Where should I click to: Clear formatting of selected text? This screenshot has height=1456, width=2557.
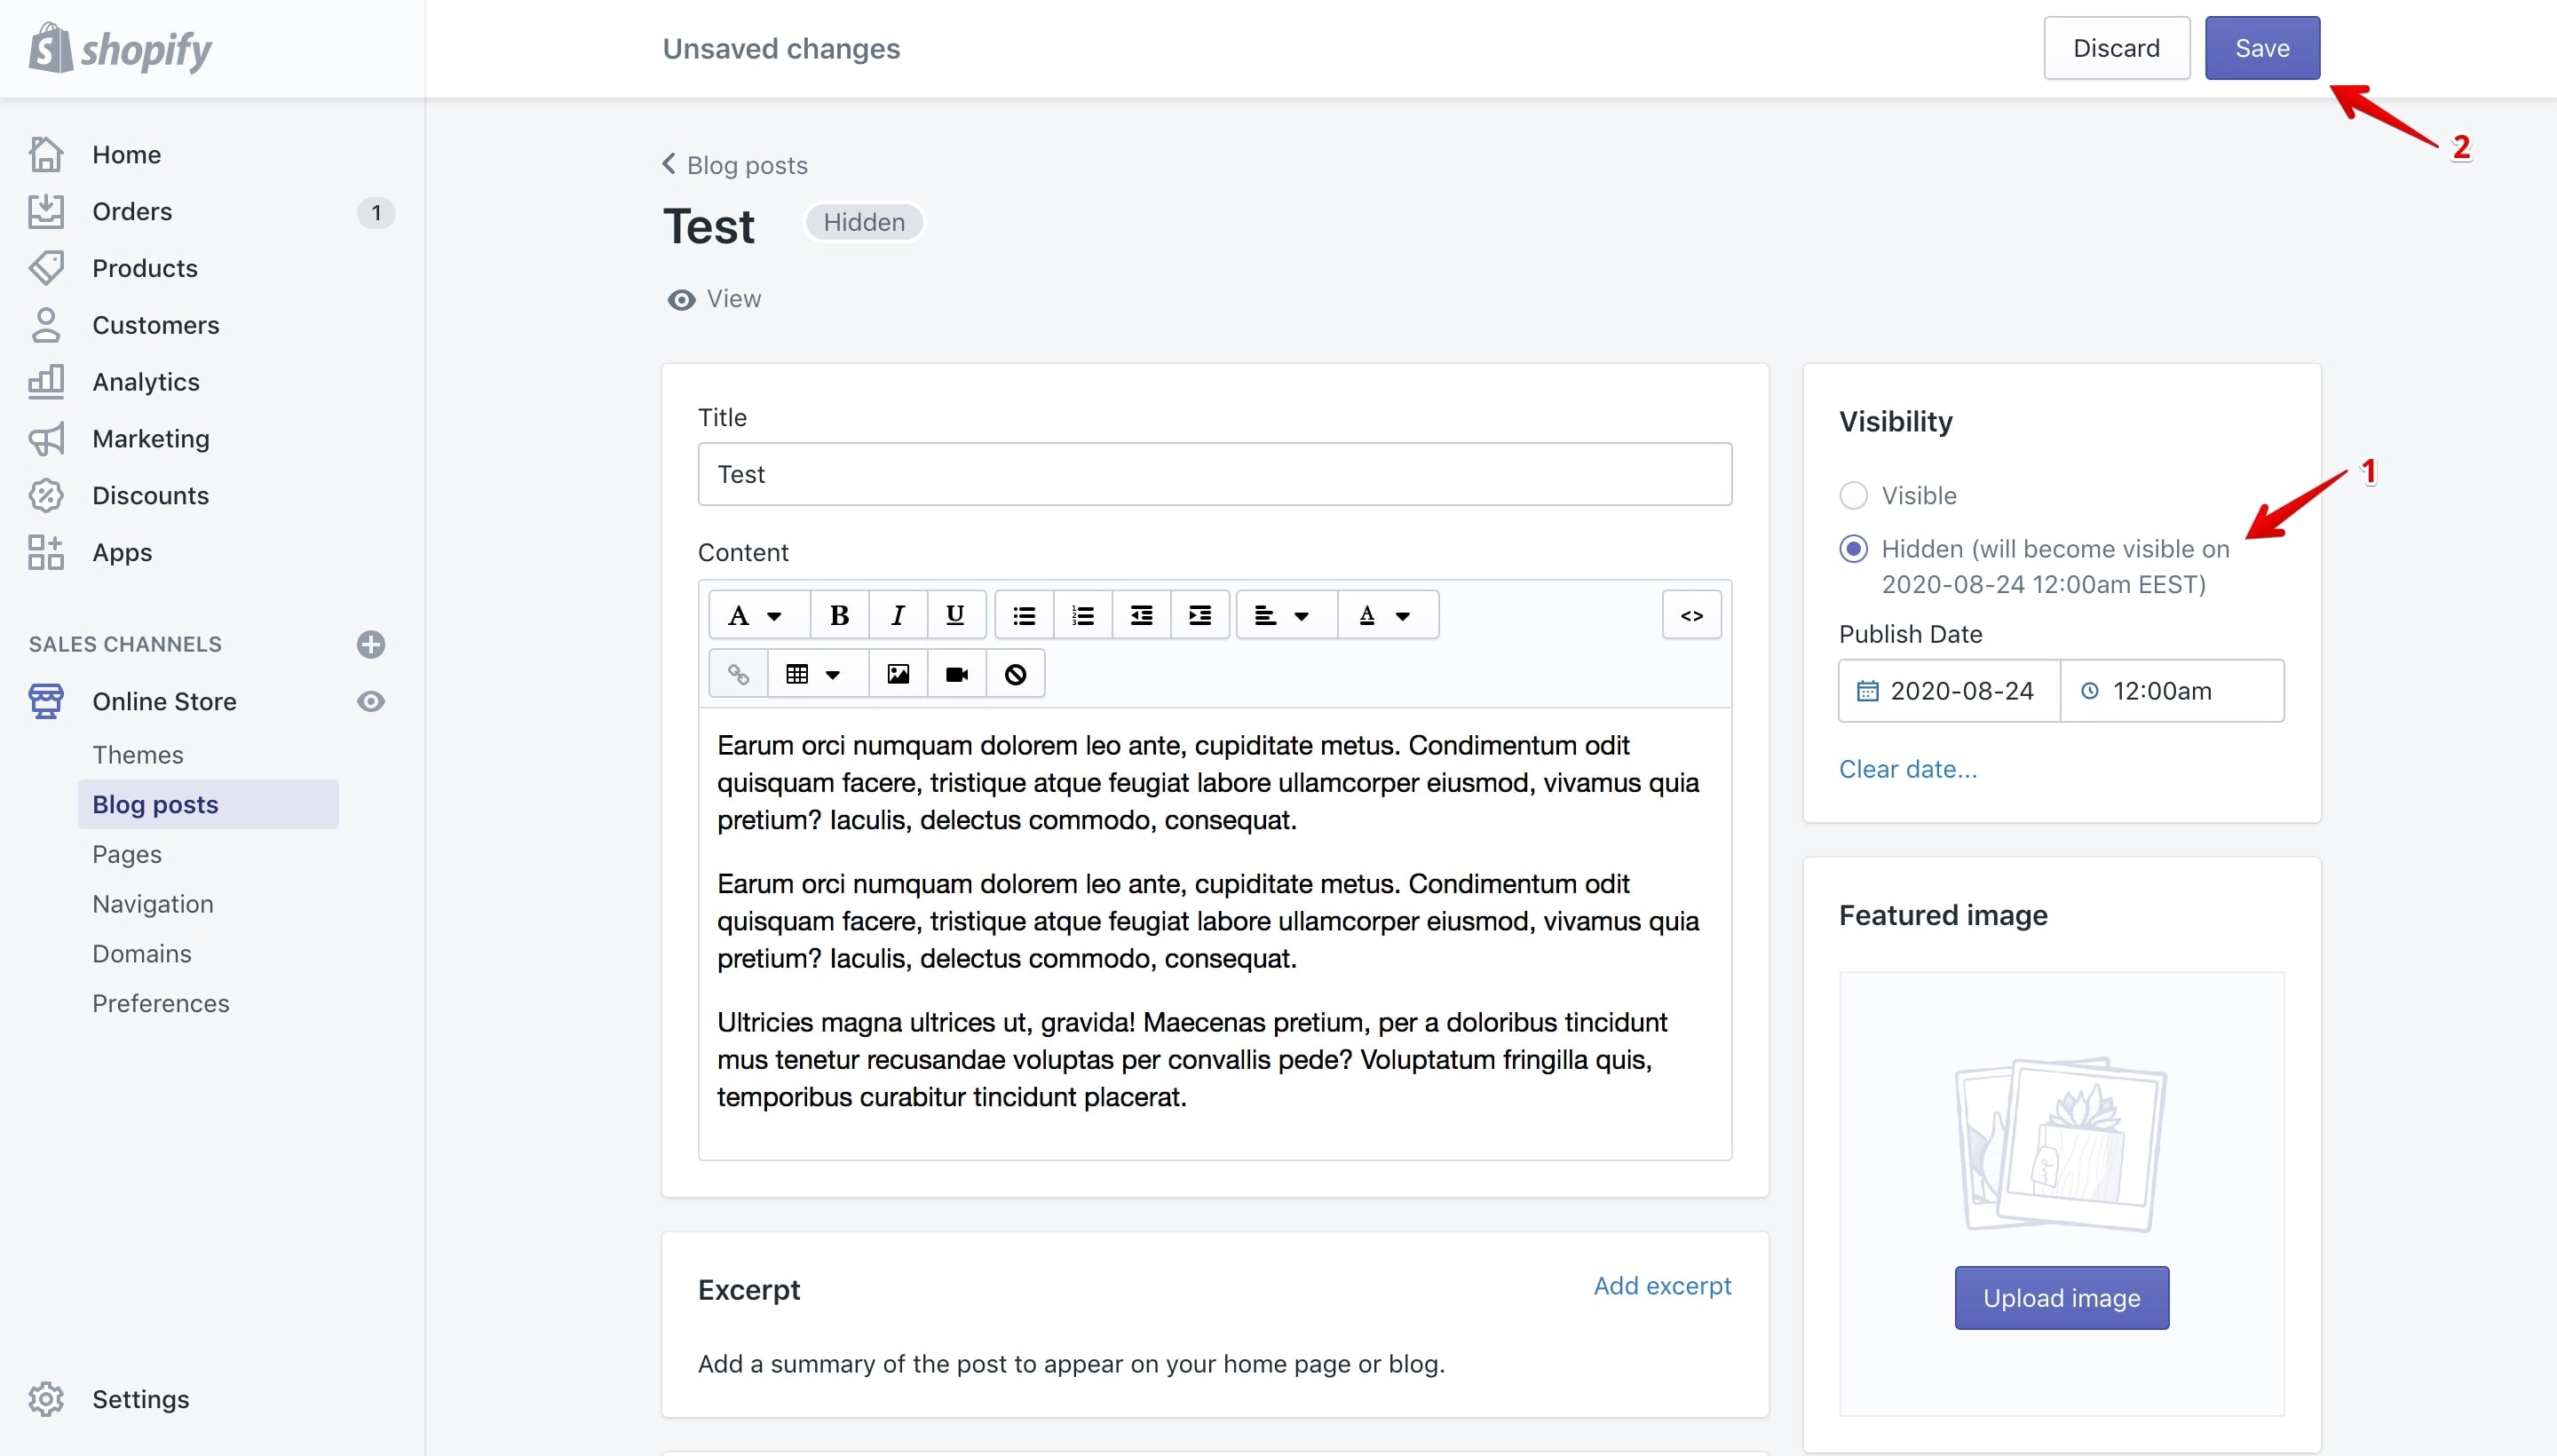[1015, 674]
